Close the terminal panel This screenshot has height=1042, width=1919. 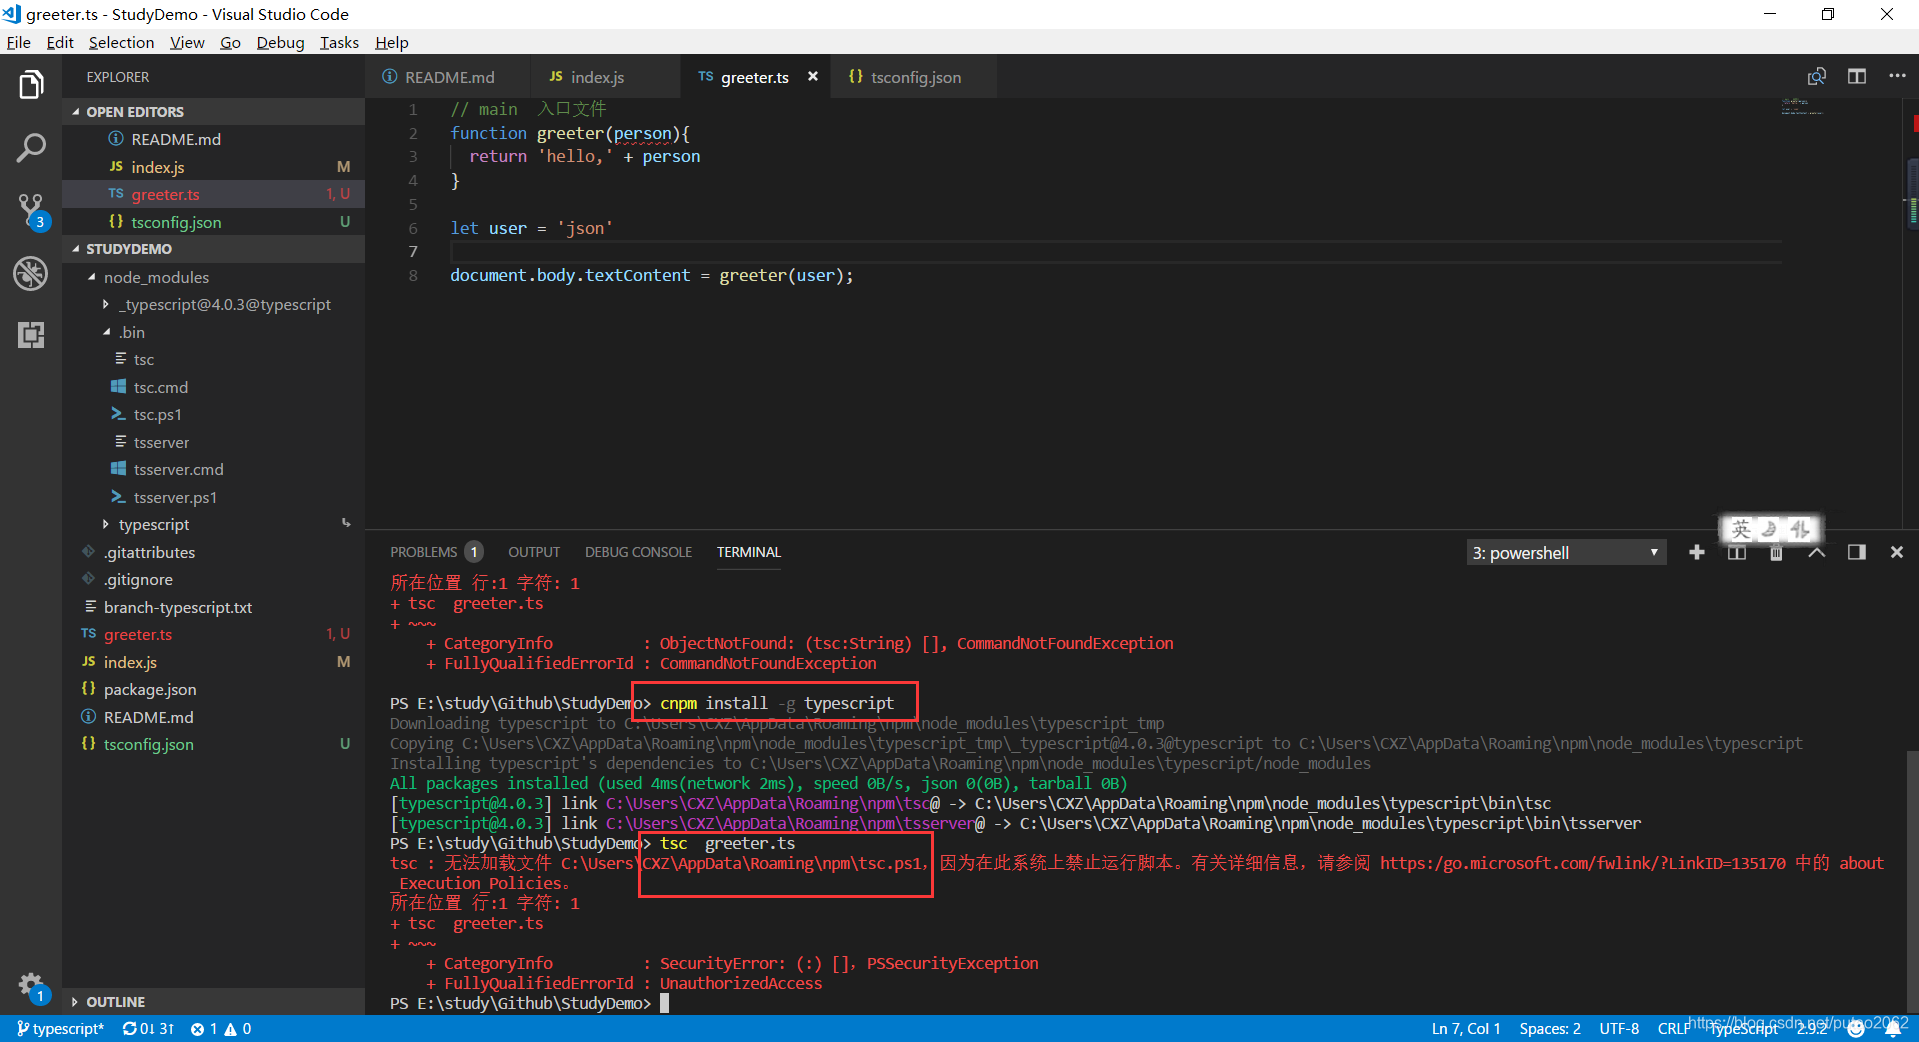[x=1897, y=552]
